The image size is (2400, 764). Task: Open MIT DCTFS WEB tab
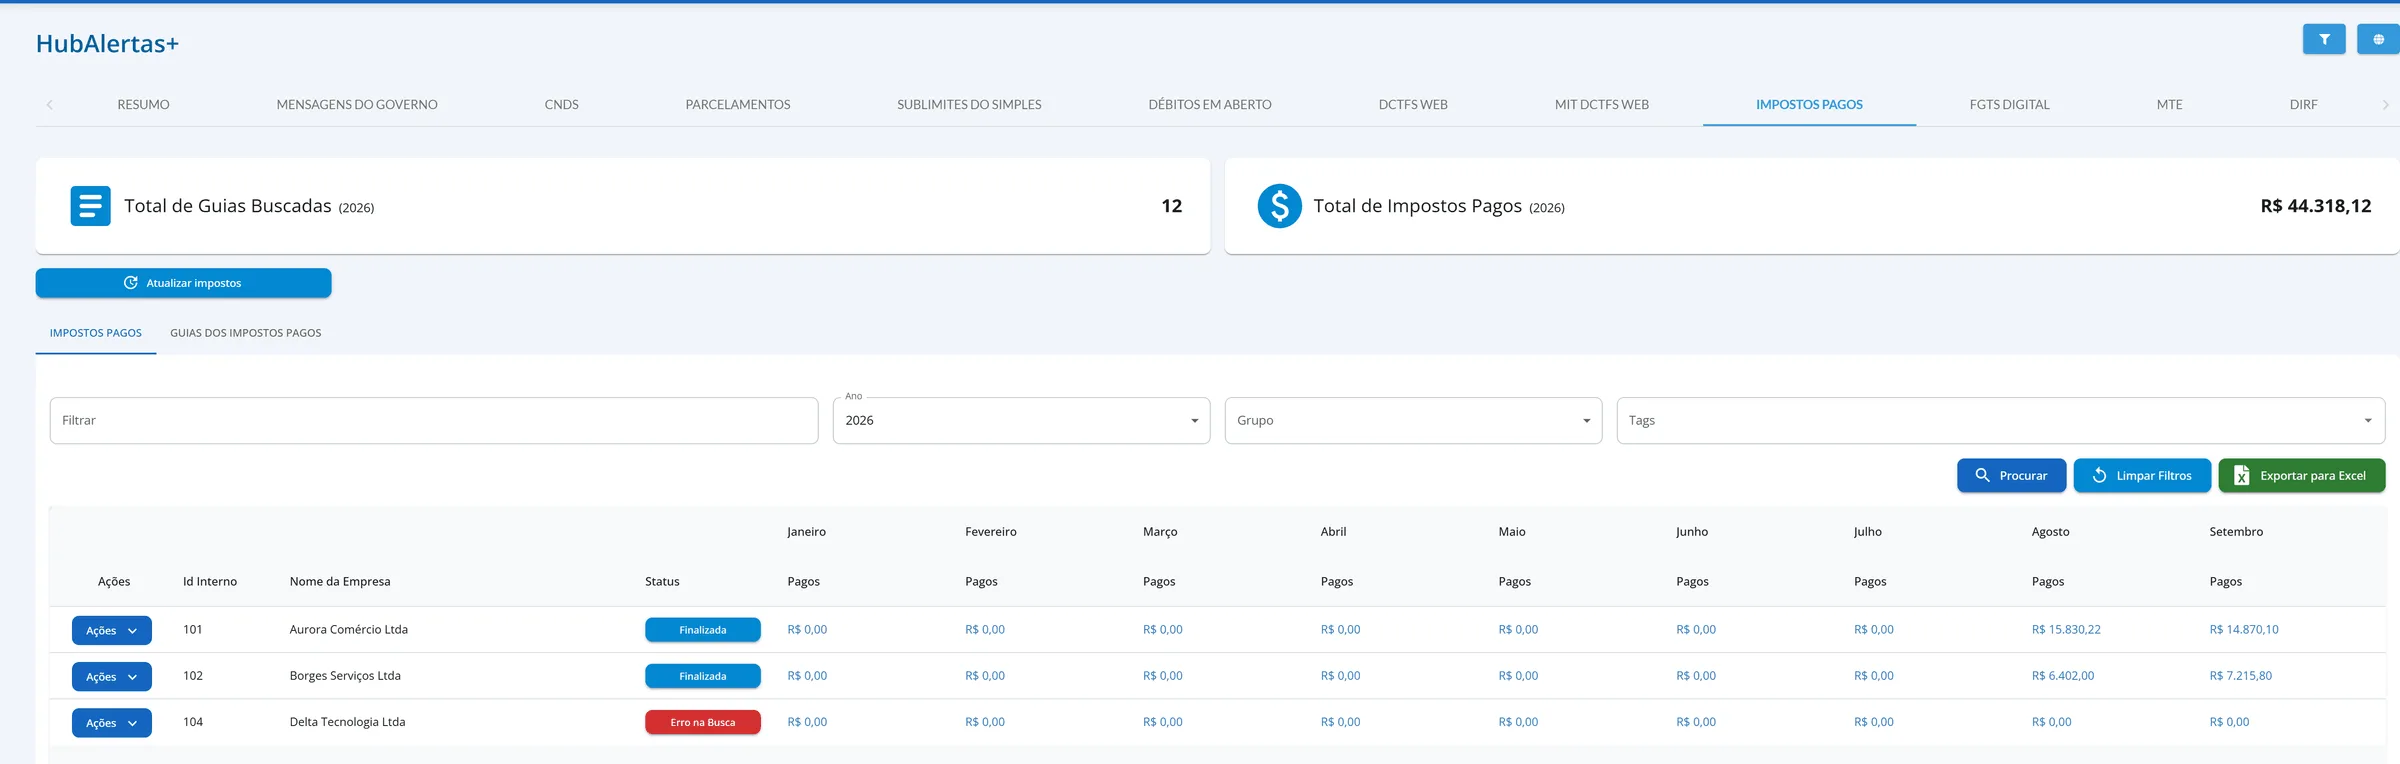click(x=1602, y=104)
